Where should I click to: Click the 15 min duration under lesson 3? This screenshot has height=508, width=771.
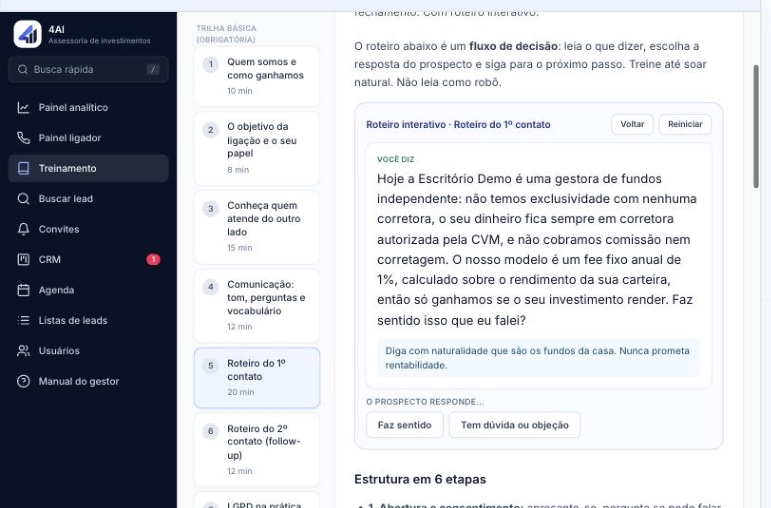coord(239,248)
